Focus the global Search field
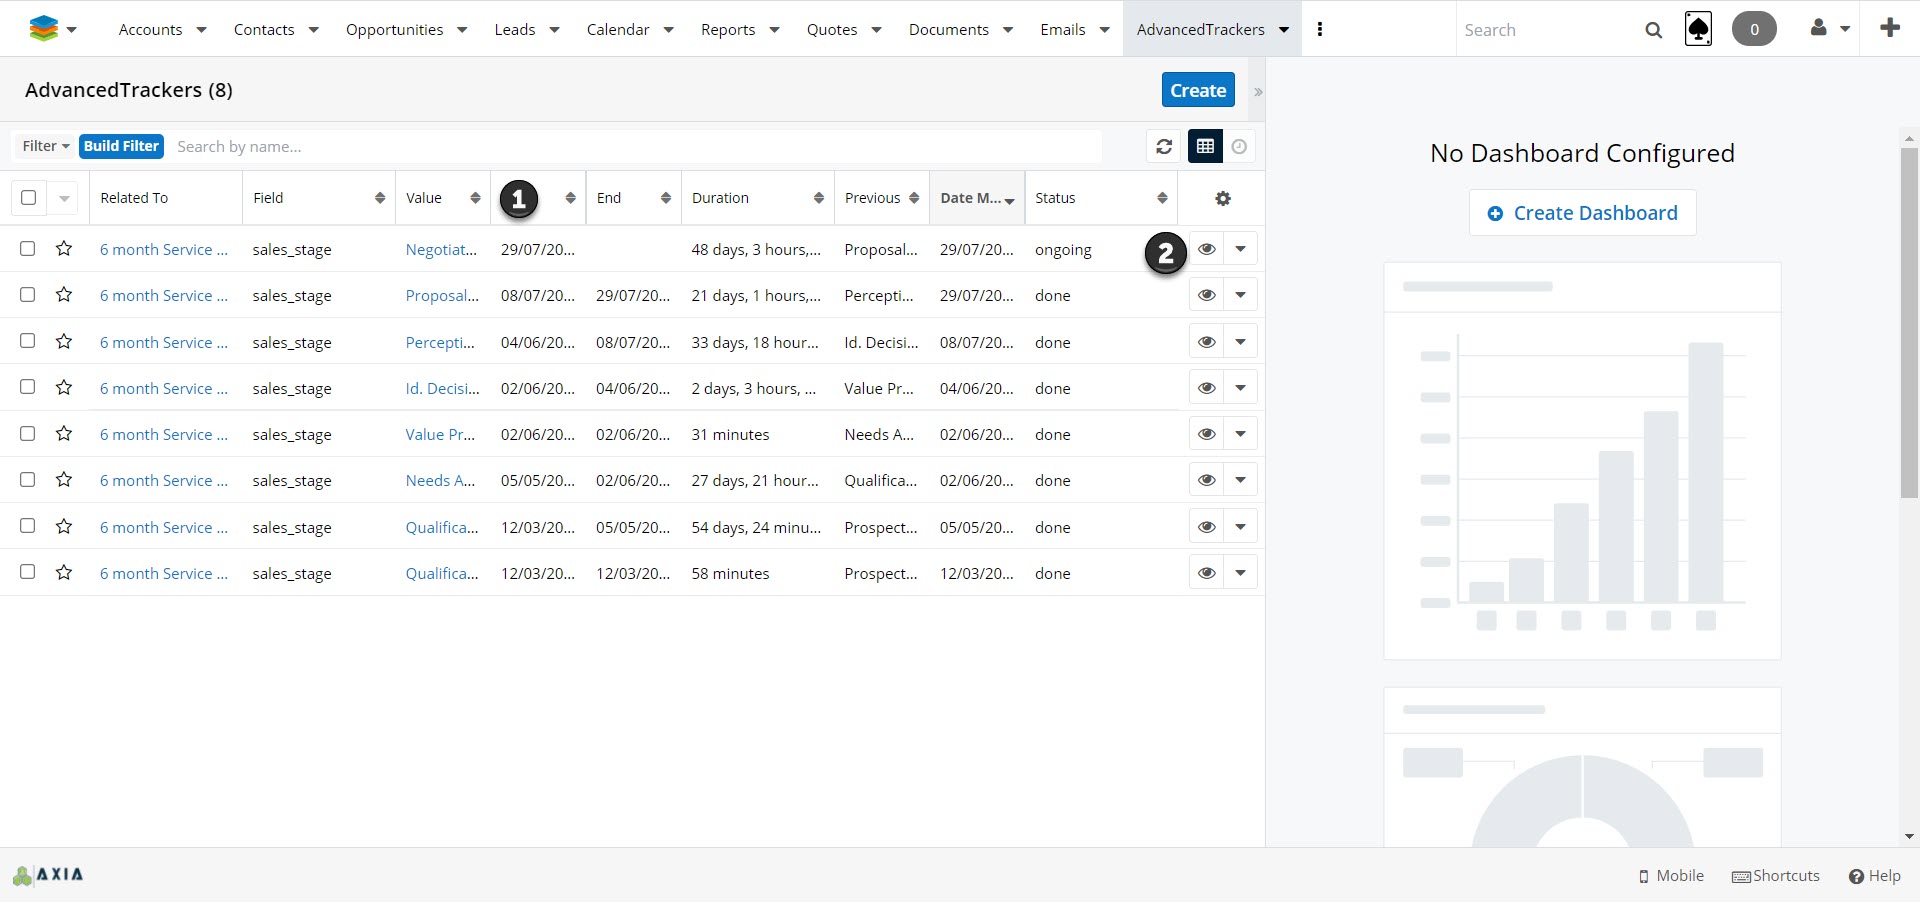The image size is (1920, 902). 1548,30
